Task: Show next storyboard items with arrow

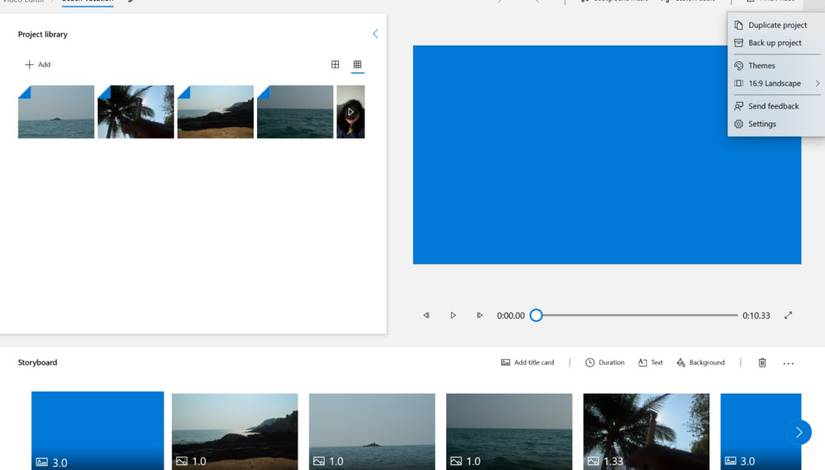Action: click(x=799, y=432)
